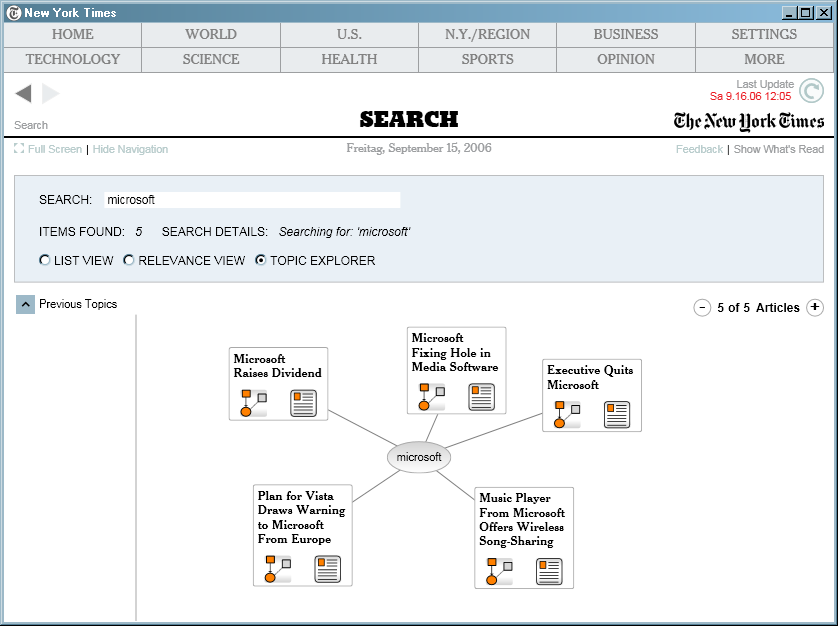The image size is (838, 626).
Task: Select the Relevance View radio button
Action: click(x=129, y=260)
